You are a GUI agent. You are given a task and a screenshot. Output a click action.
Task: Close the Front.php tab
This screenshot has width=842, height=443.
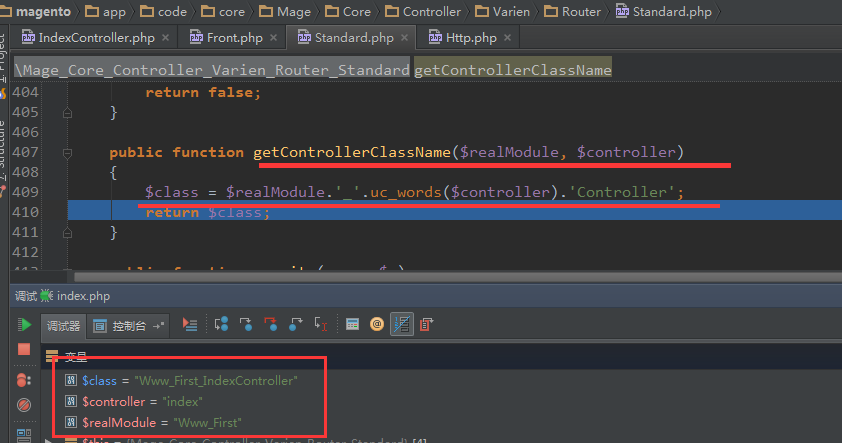click(x=273, y=38)
